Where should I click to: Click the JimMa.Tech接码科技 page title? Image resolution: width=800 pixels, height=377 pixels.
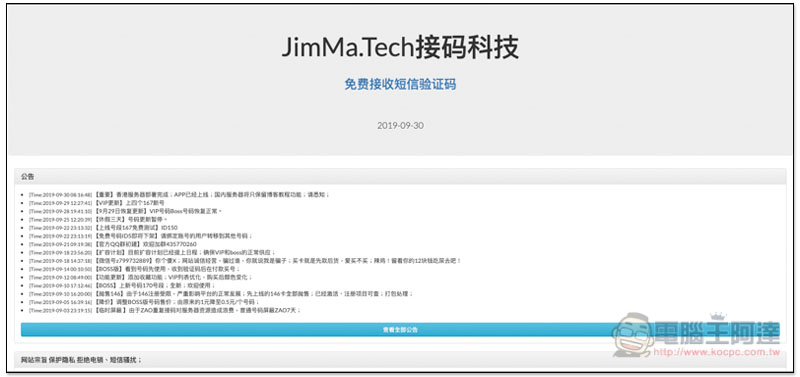point(400,47)
